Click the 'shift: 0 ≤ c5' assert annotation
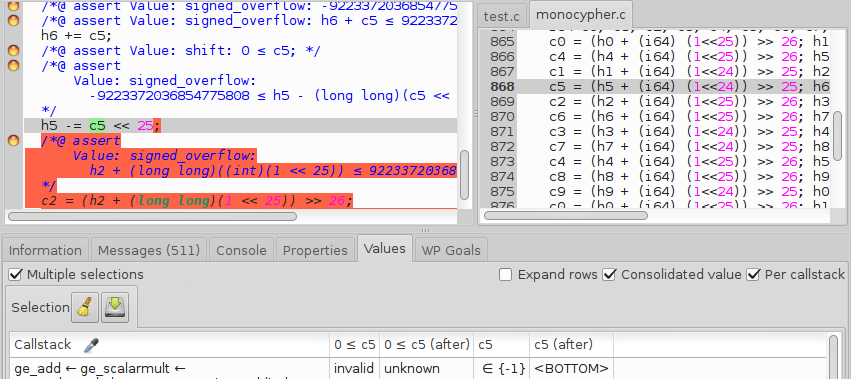Image resolution: width=851 pixels, height=379 pixels. coord(181,51)
